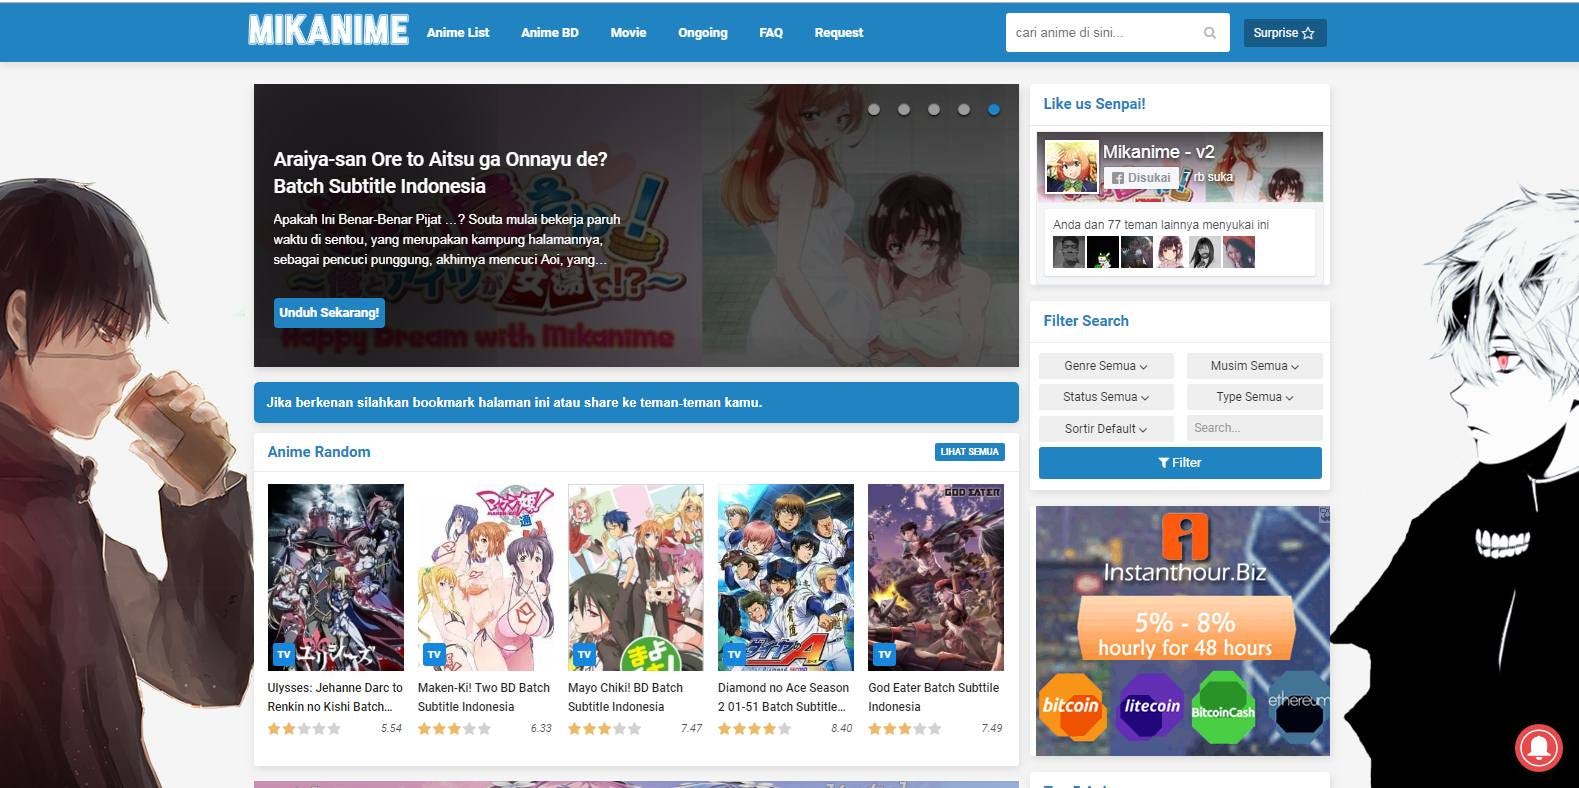Click the Unduh Sekarang! button
The image size is (1579, 788).
pyautogui.click(x=329, y=312)
